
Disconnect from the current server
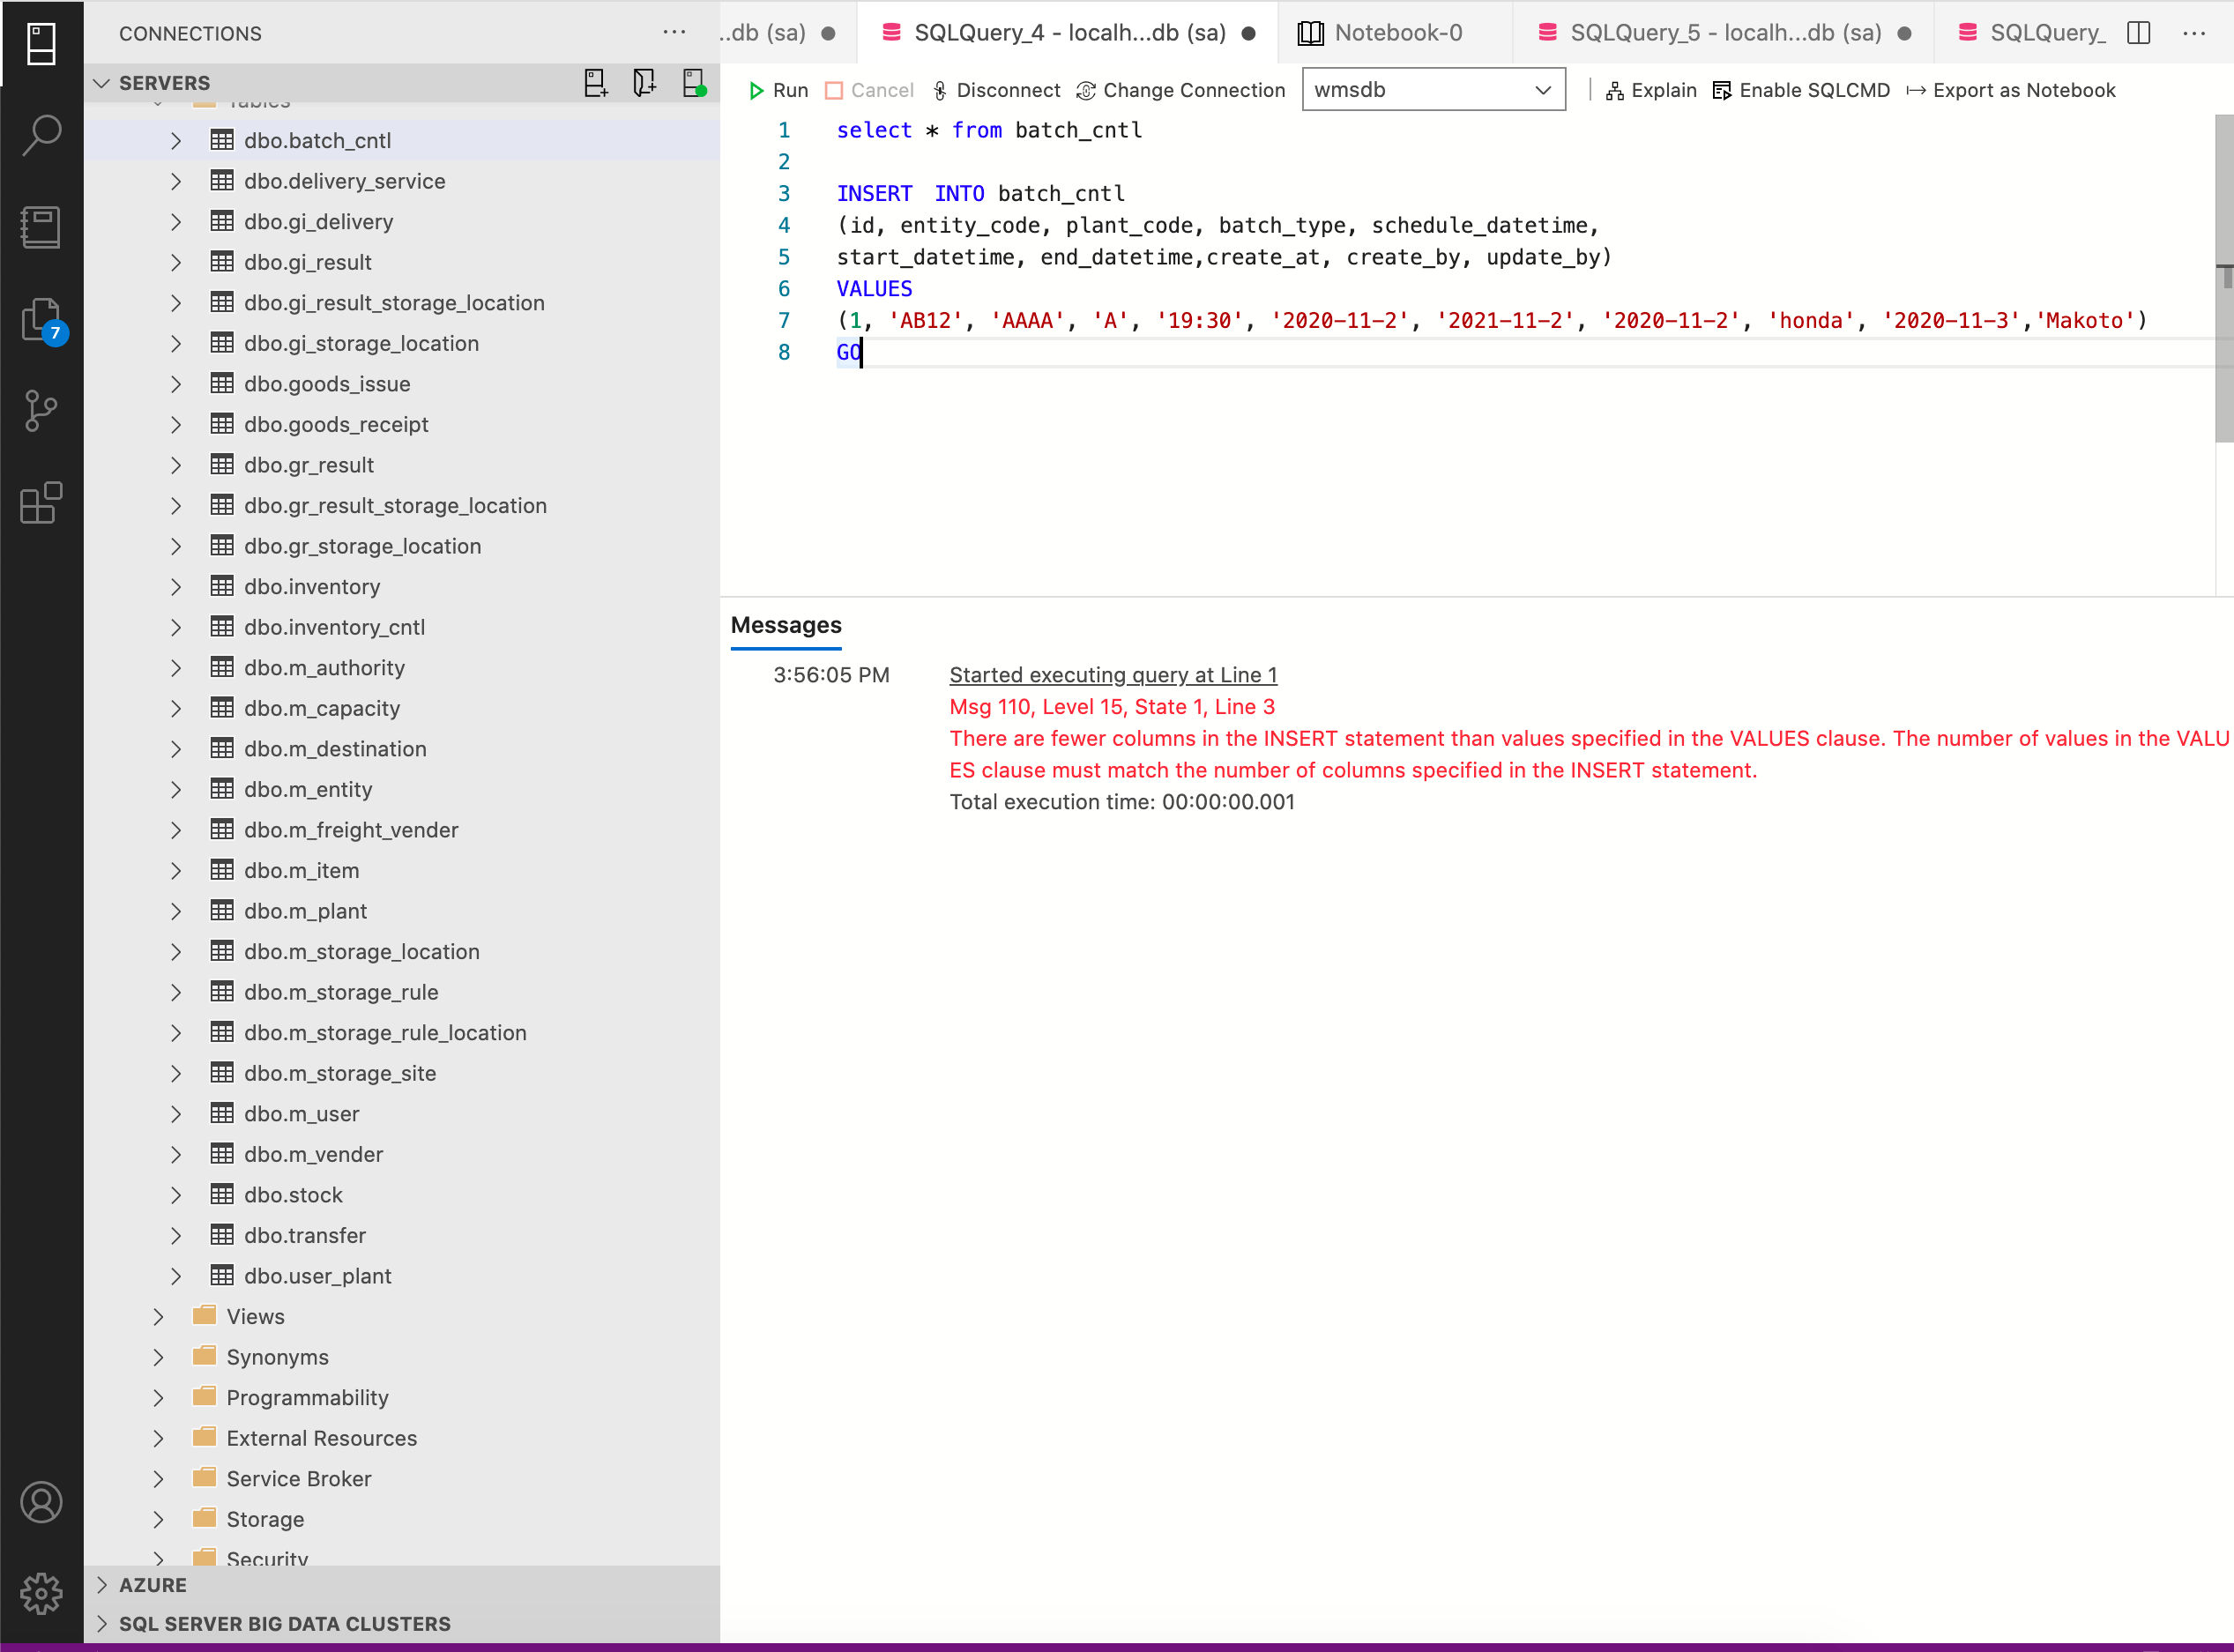996,90
